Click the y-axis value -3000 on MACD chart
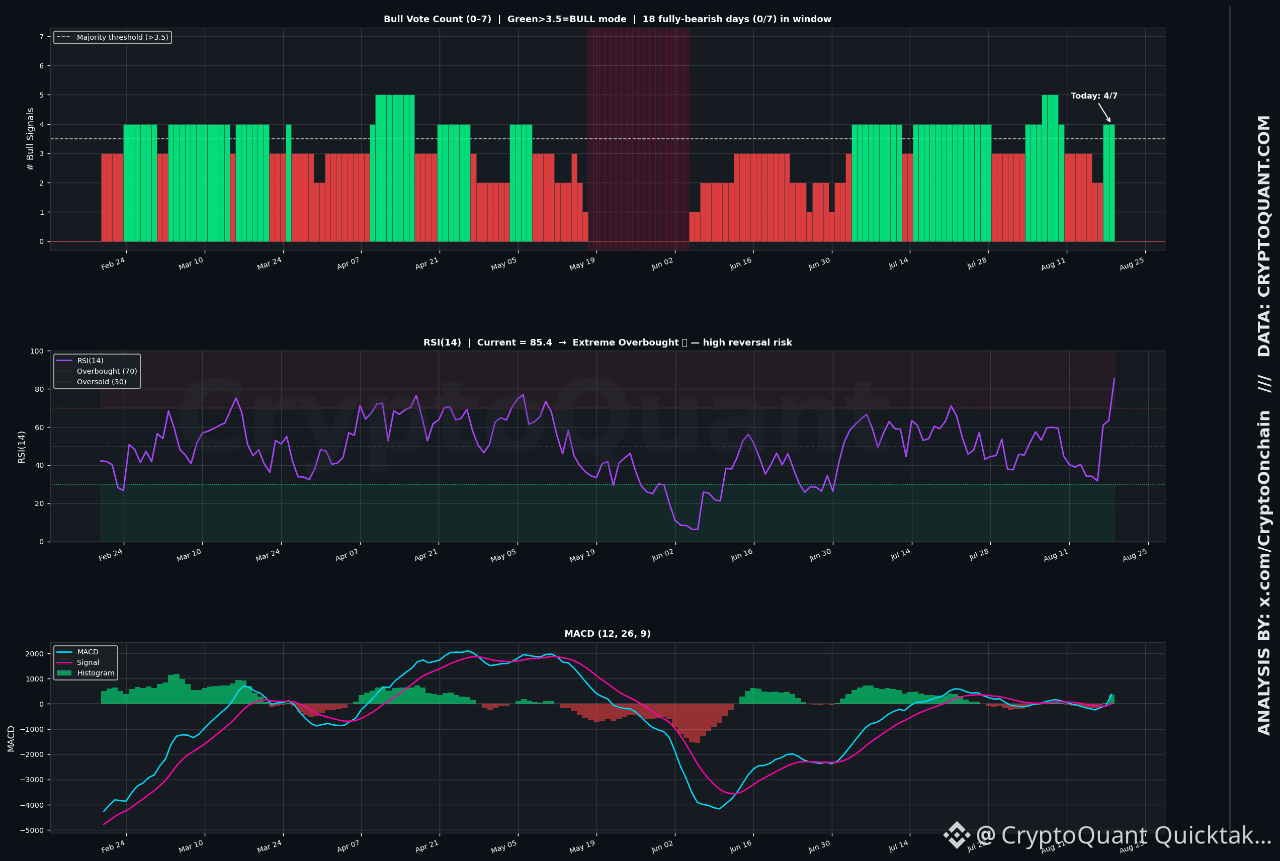 pyautogui.click(x=34, y=779)
